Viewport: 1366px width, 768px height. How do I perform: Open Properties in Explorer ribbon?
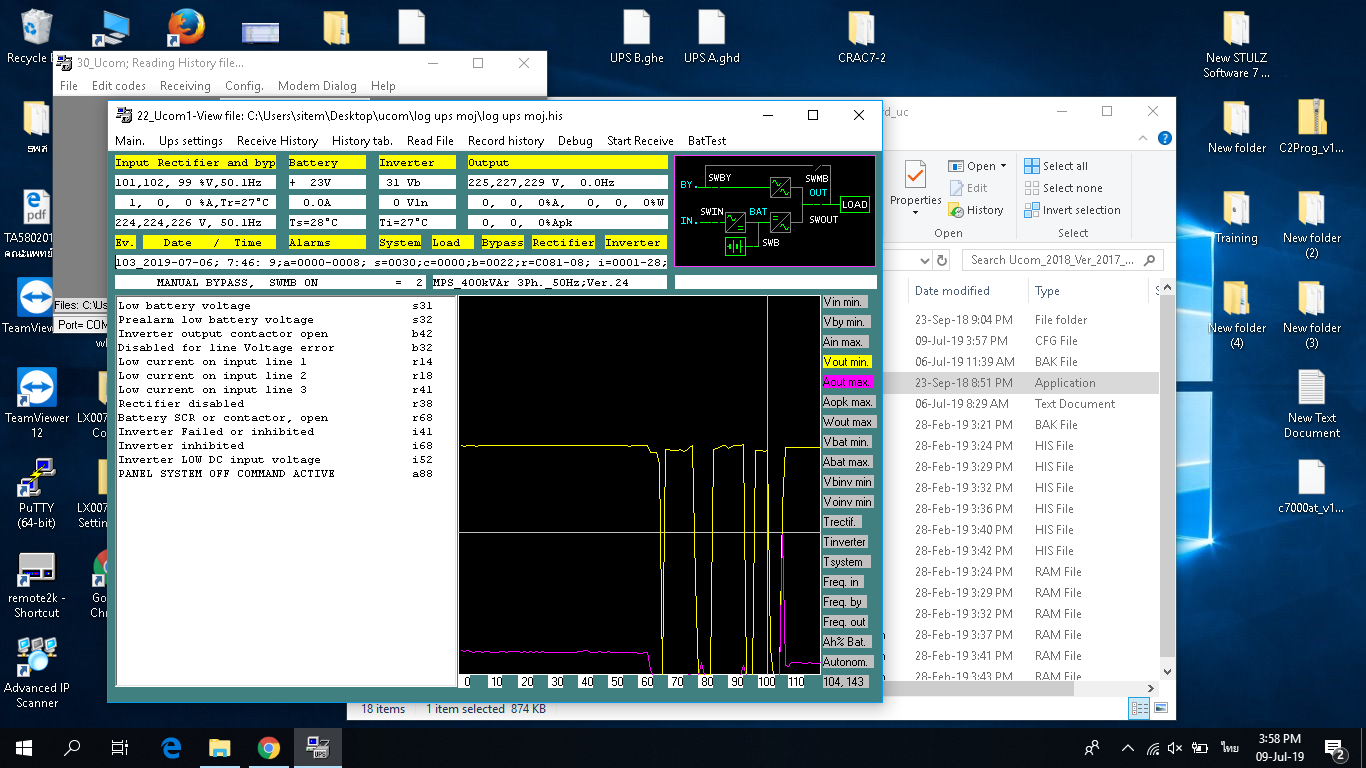coord(916,187)
